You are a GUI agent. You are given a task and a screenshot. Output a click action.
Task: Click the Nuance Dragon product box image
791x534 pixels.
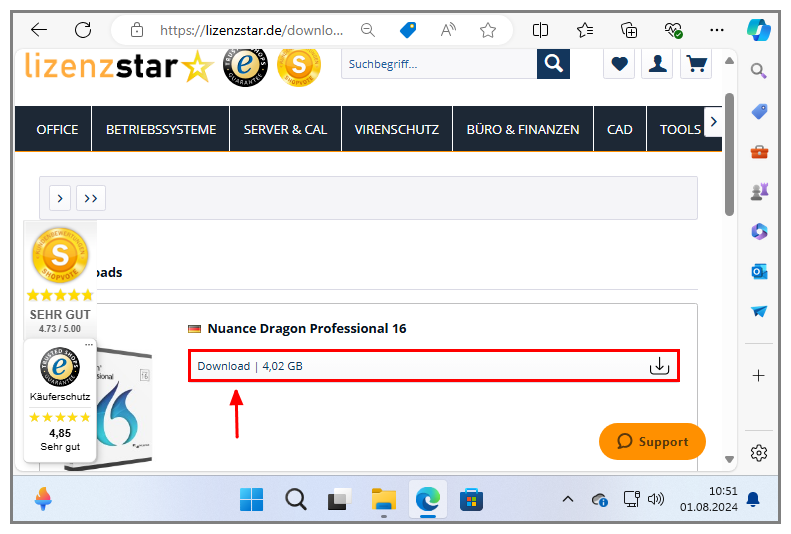pyautogui.click(x=125, y=411)
